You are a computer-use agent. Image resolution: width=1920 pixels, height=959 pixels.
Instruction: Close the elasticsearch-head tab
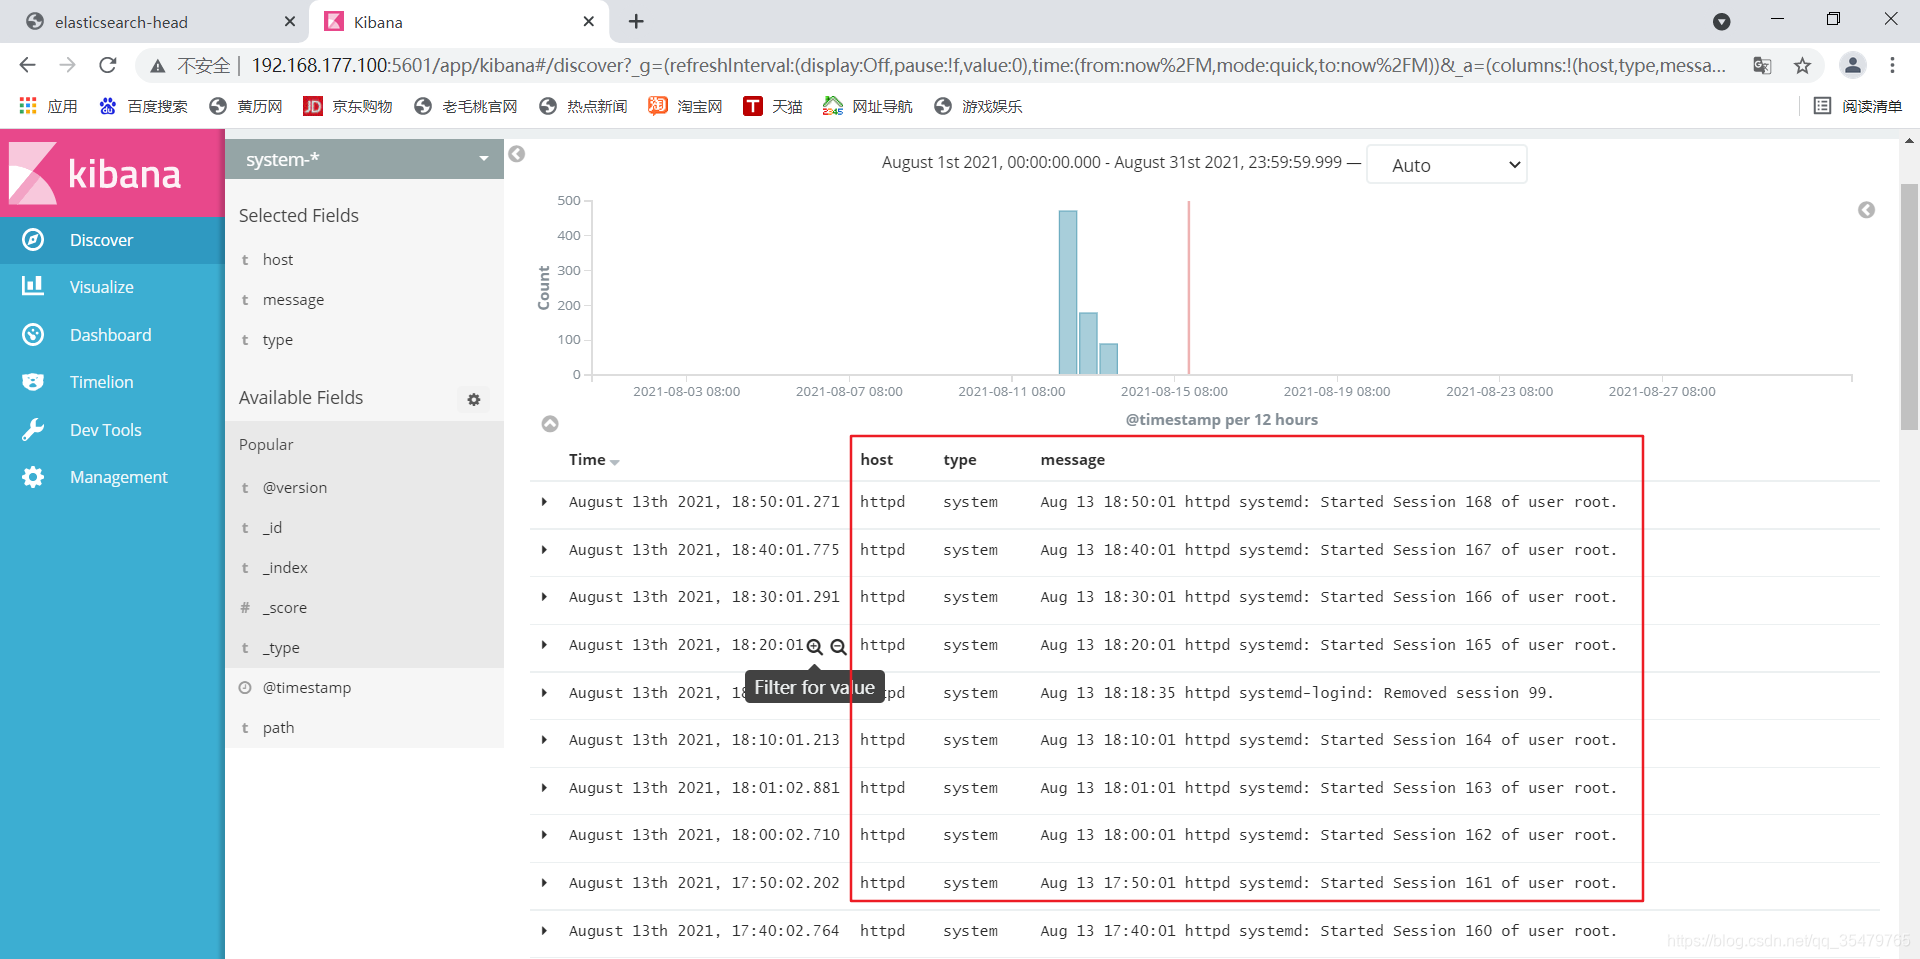pyautogui.click(x=290, y=21)
